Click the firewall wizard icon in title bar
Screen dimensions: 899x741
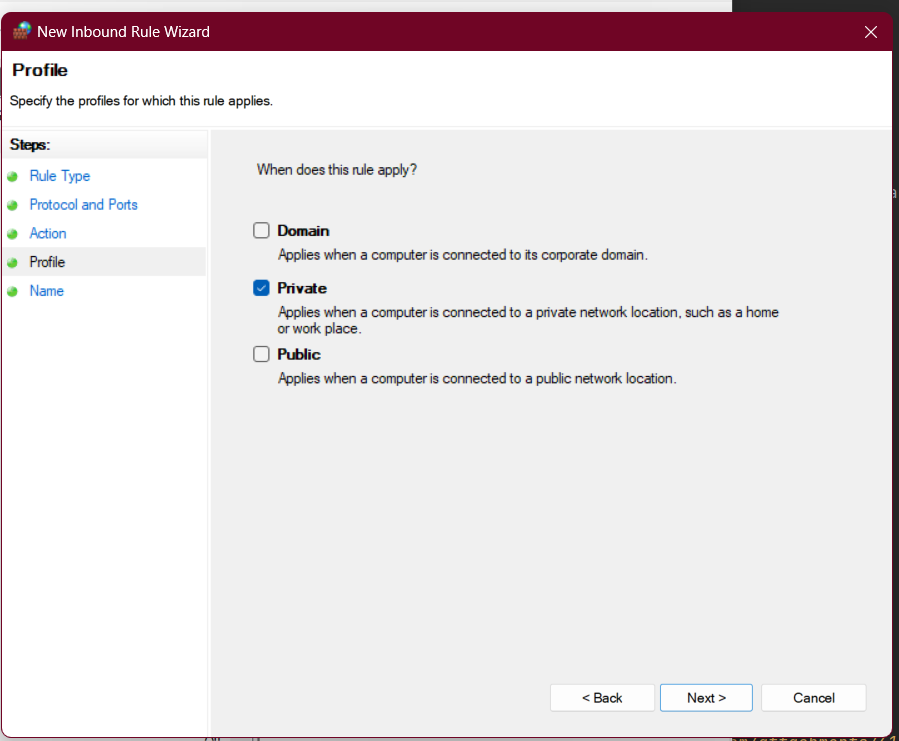click(x=21, y=31)
